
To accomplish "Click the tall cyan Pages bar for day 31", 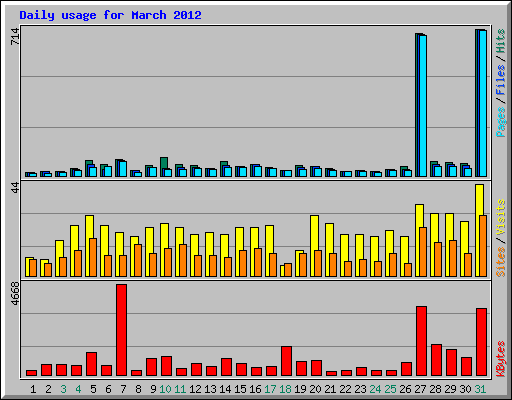I will click(x=483, y=103).
